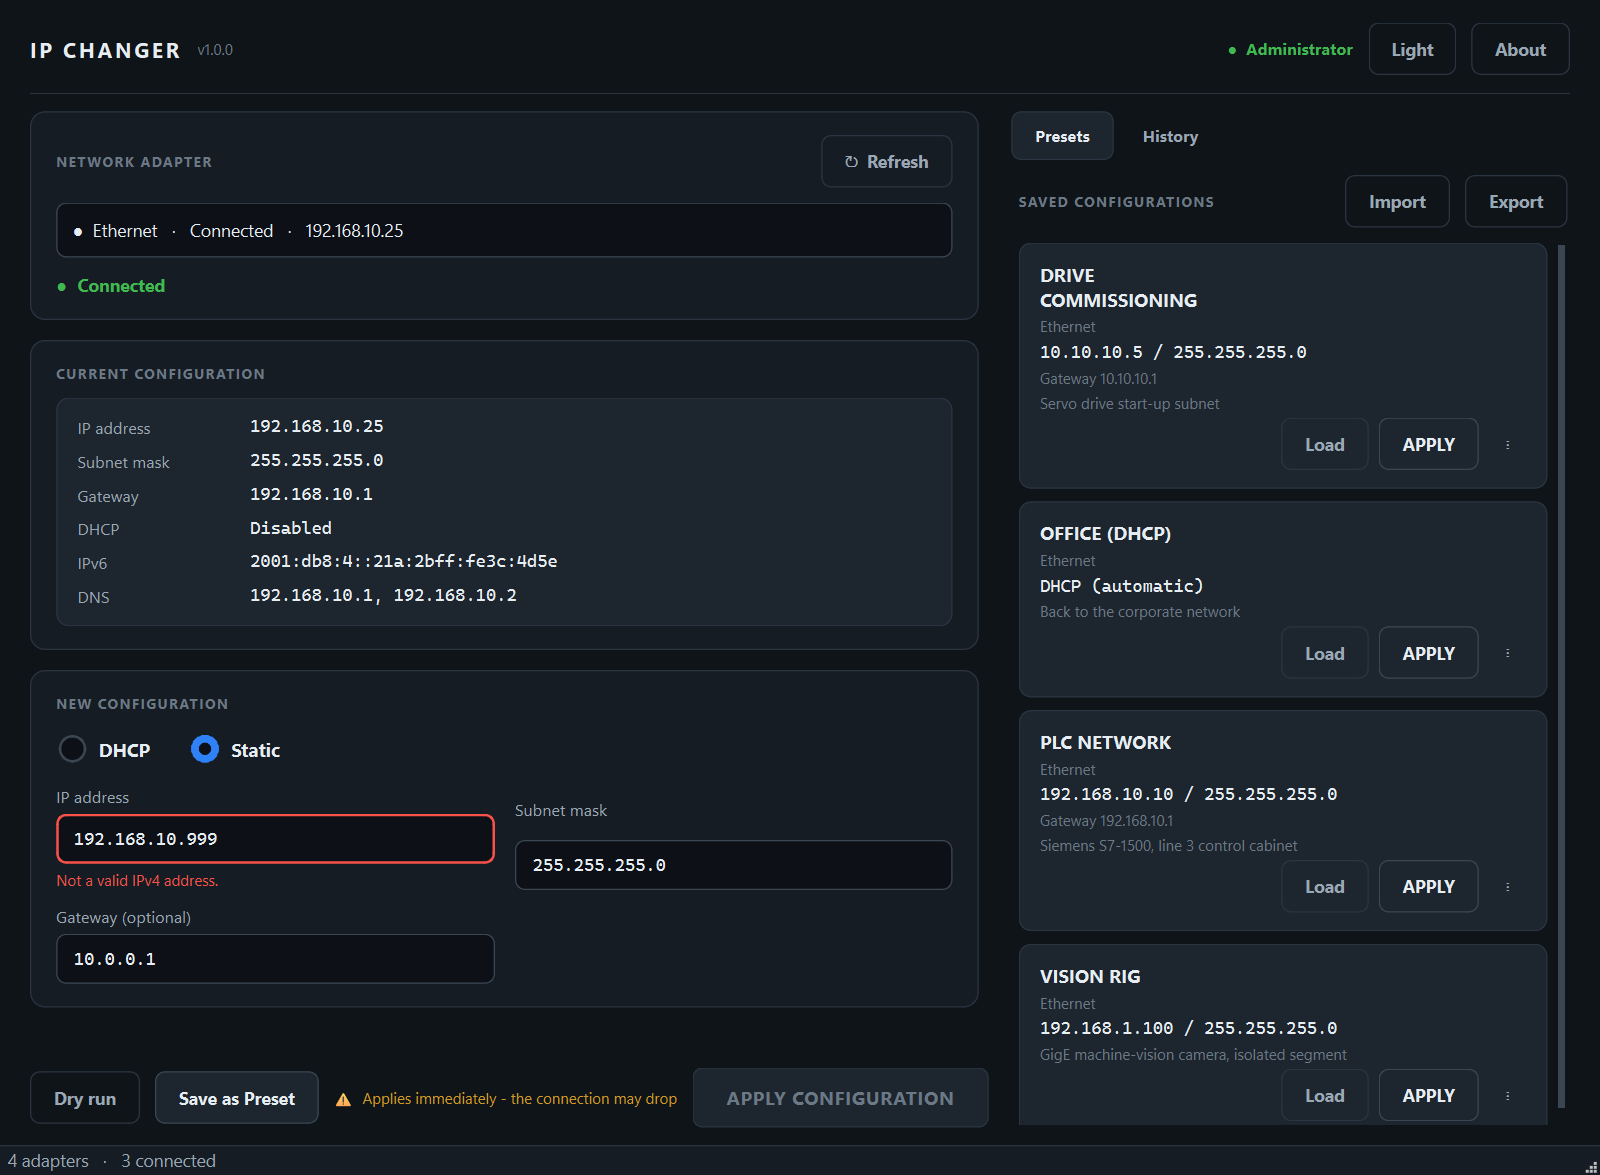Open more options for Vision Rig preset
Screen dimensions: 1600x1175
click(x=1507, y=1096)
